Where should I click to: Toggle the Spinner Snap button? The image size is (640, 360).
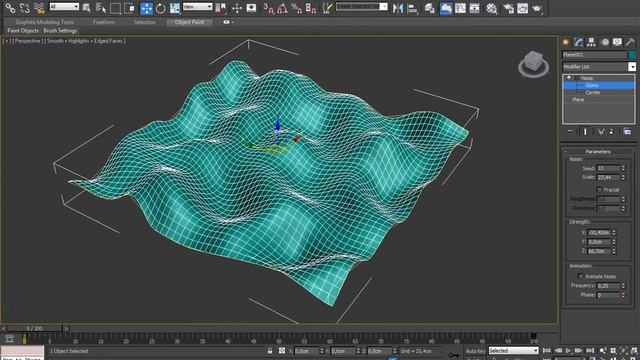coord(311,8)
